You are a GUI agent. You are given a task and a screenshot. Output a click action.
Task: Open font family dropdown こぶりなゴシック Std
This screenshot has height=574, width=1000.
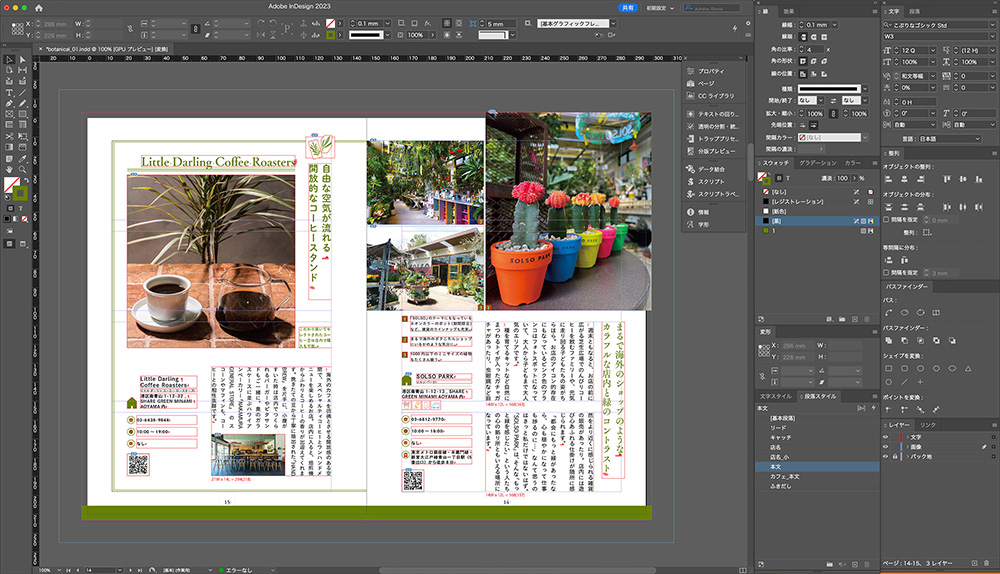point(992,25)
